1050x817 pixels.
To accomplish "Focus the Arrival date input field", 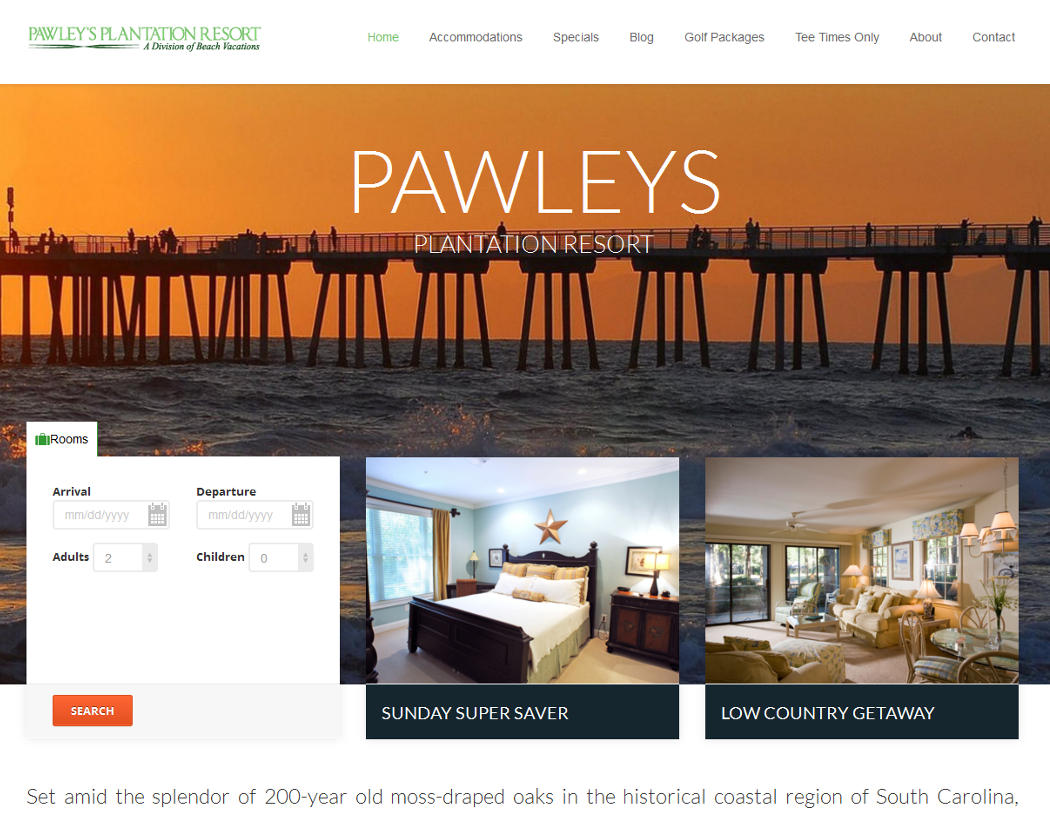I will 111,515.
